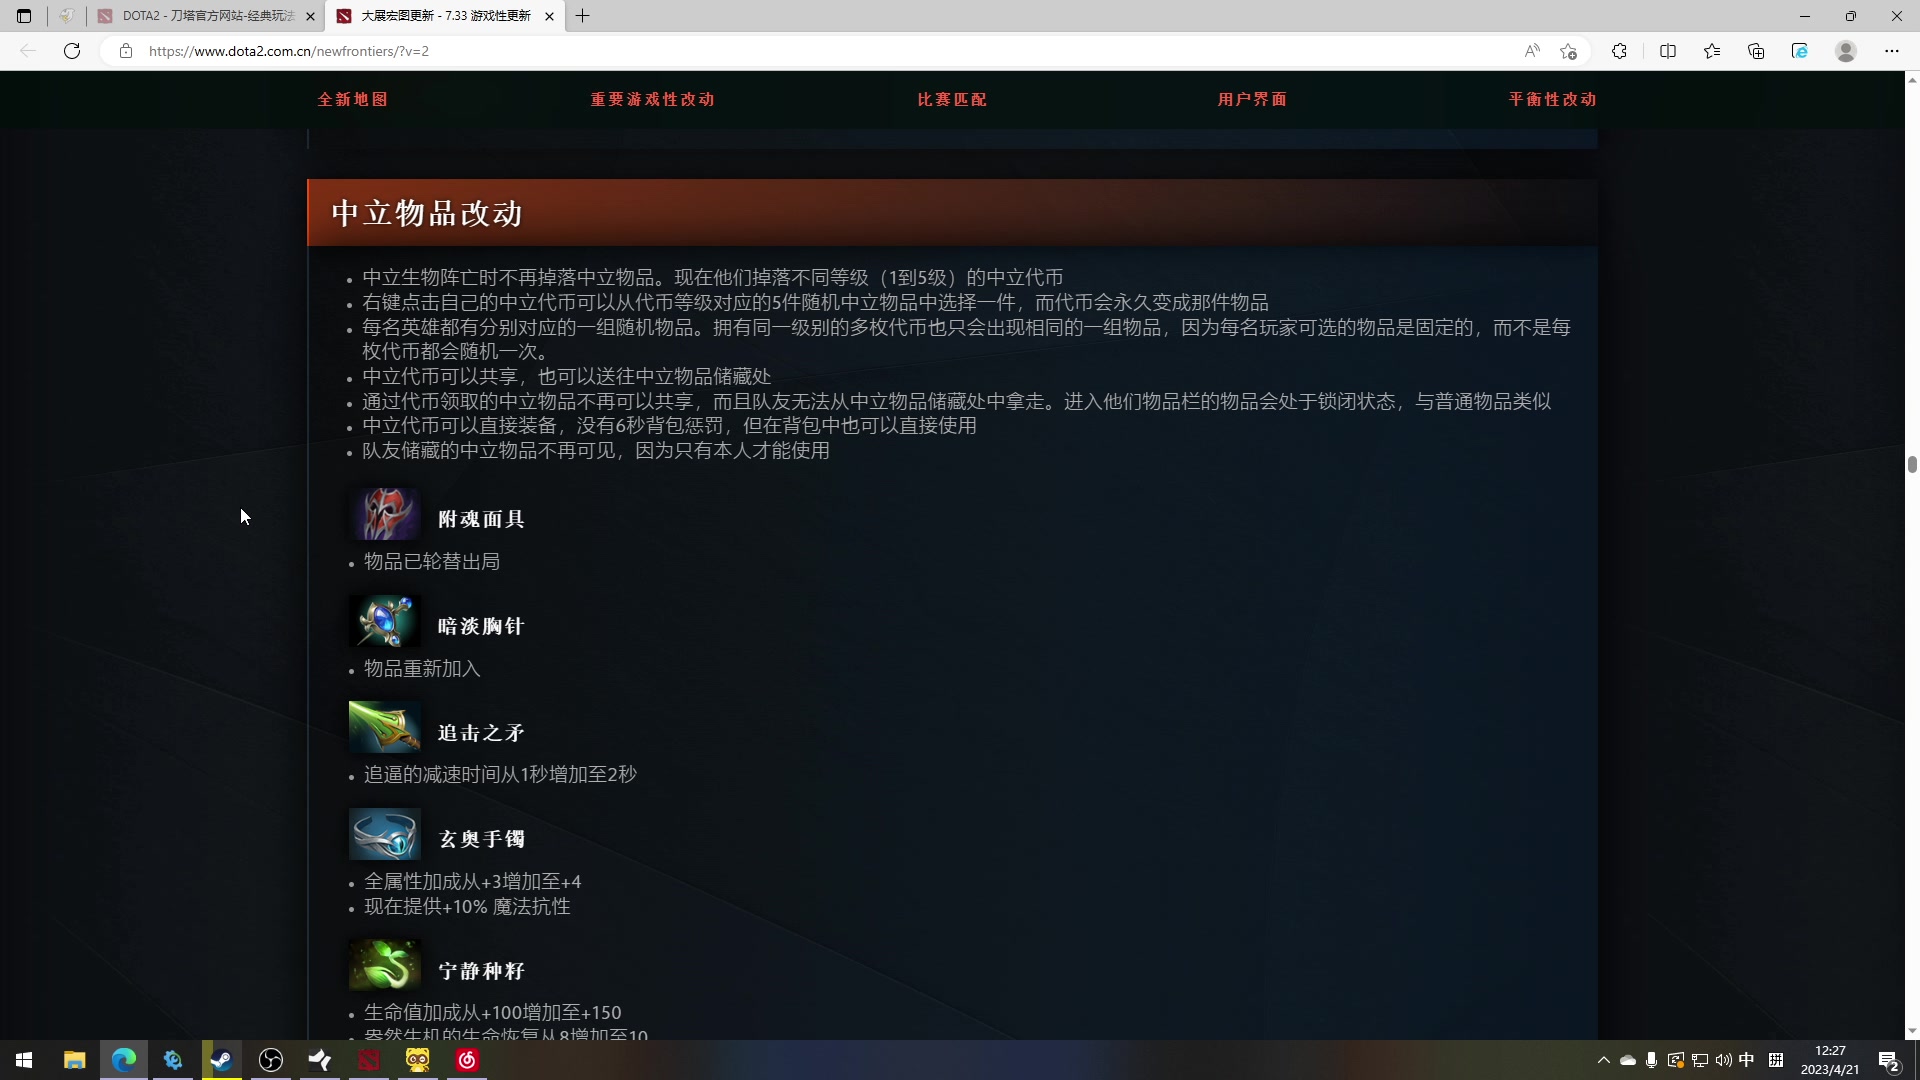
Task: Select 平衡性改动 in the navigation menu
Action: pos(1551,99)
